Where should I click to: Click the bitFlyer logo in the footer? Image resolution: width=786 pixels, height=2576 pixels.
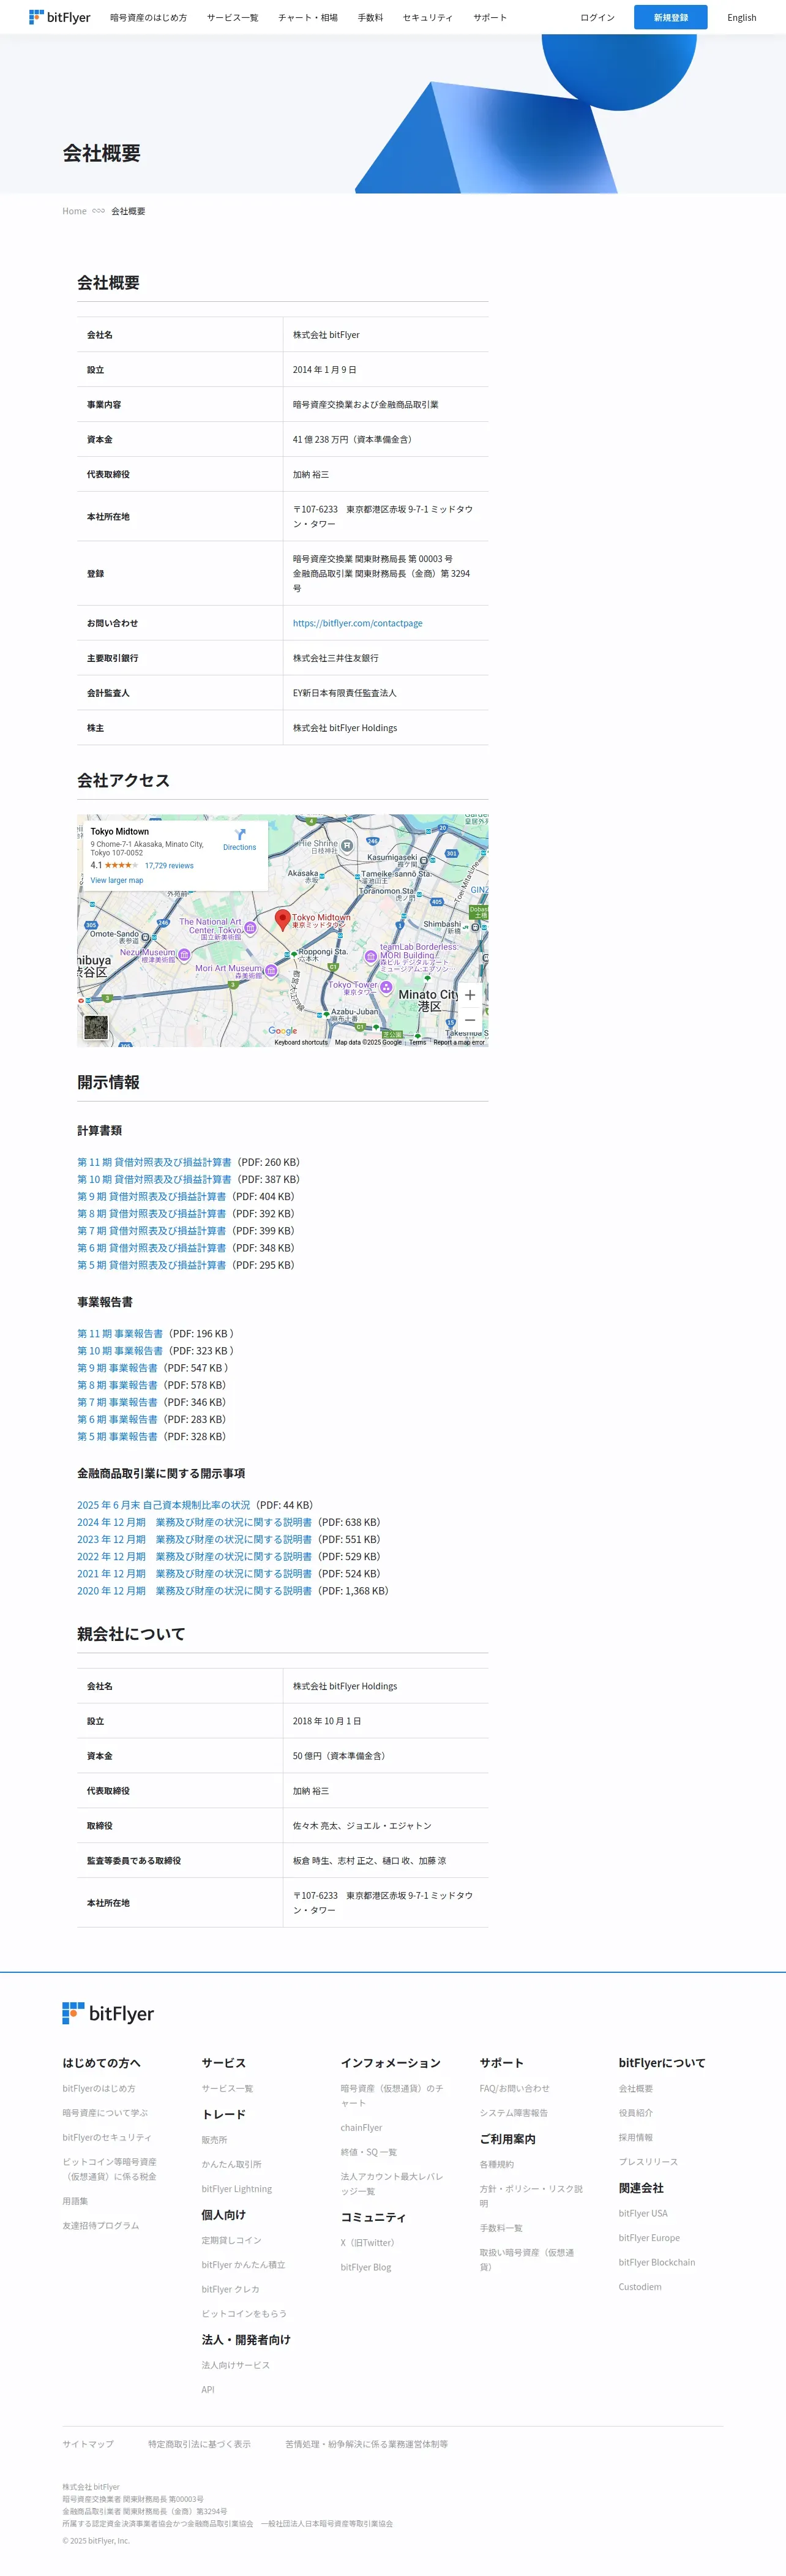(x=108, y=2013)
